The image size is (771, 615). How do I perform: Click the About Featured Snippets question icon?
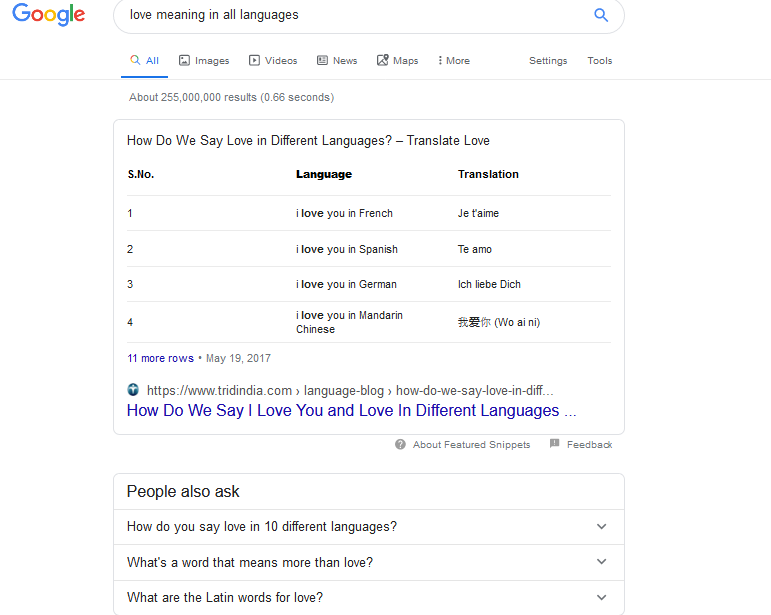pos(400,444)
